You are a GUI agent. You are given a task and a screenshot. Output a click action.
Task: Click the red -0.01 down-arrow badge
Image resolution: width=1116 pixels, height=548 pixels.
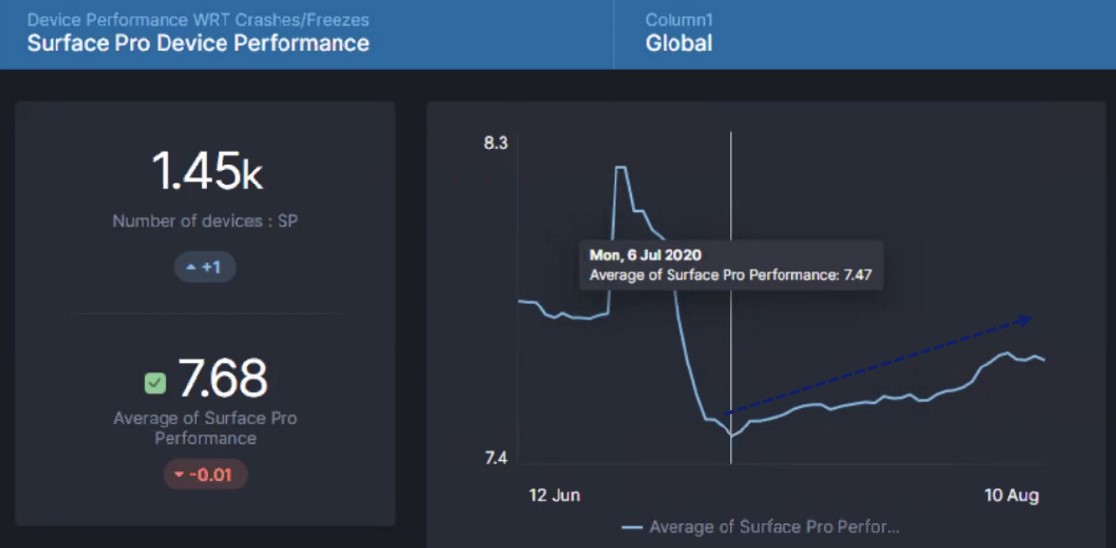click(205, 474)
